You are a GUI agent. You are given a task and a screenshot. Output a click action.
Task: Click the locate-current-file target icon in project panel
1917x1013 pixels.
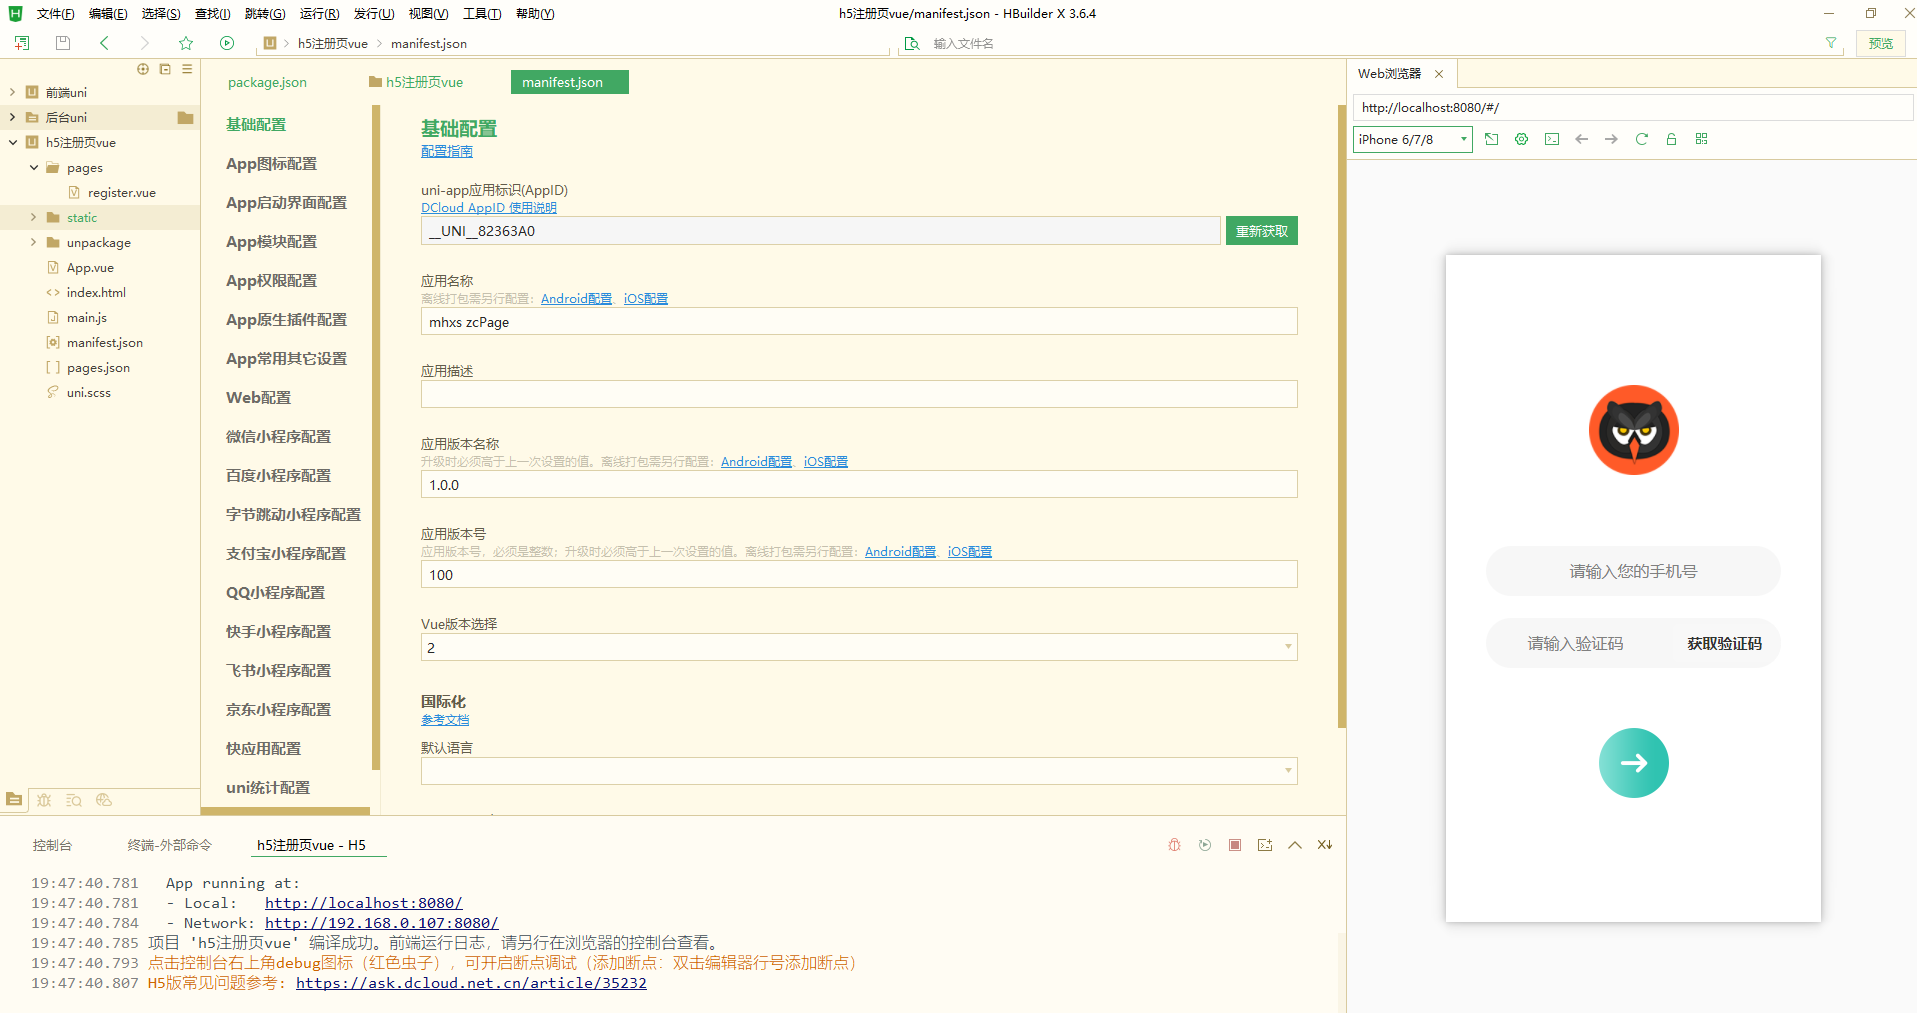point(143,69)
